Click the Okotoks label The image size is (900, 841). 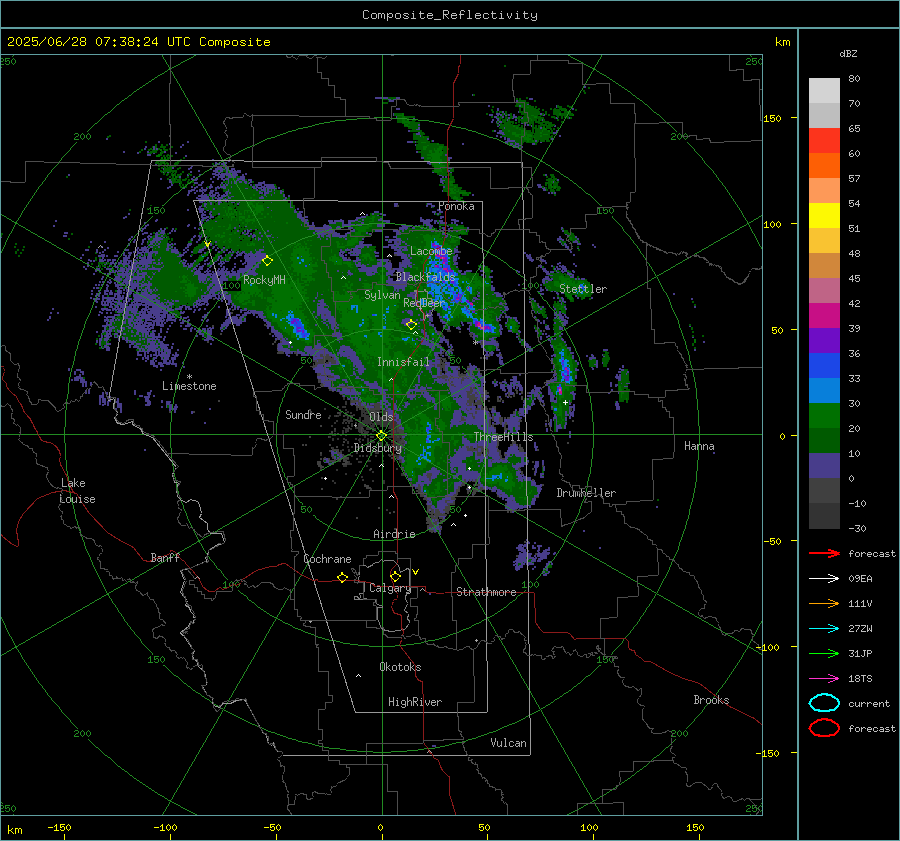point(400,667)
